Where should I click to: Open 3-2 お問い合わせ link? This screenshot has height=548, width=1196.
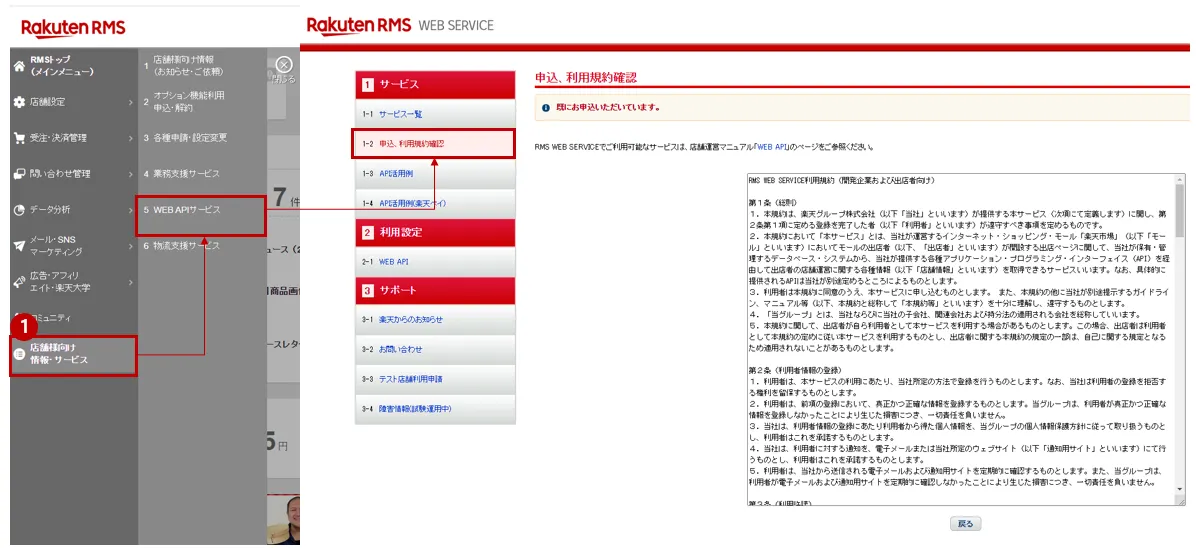point(400,350)
